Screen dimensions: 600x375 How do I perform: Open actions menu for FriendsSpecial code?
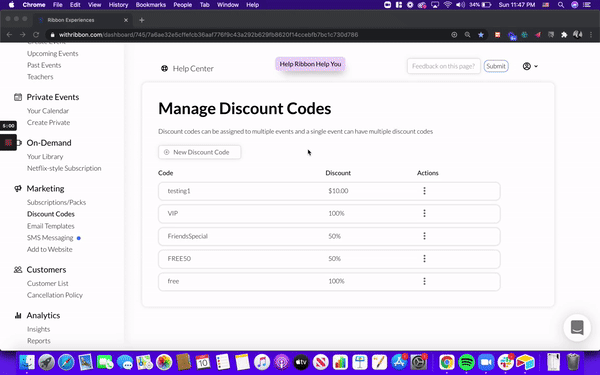[424, 236]
